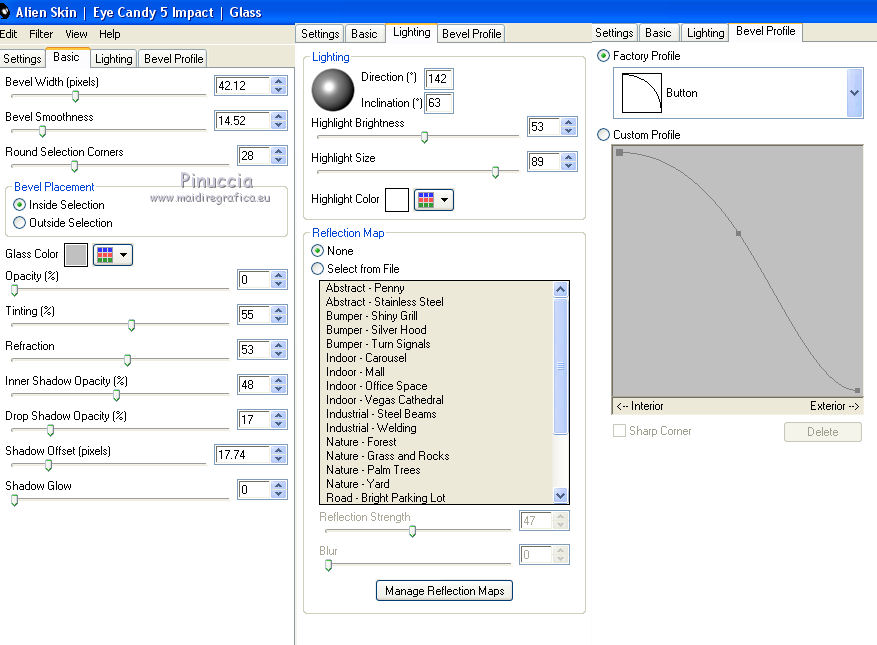Click the Bevel Width spinner arrows
Screen dimensions: 877x645
(x=279, y=86)
